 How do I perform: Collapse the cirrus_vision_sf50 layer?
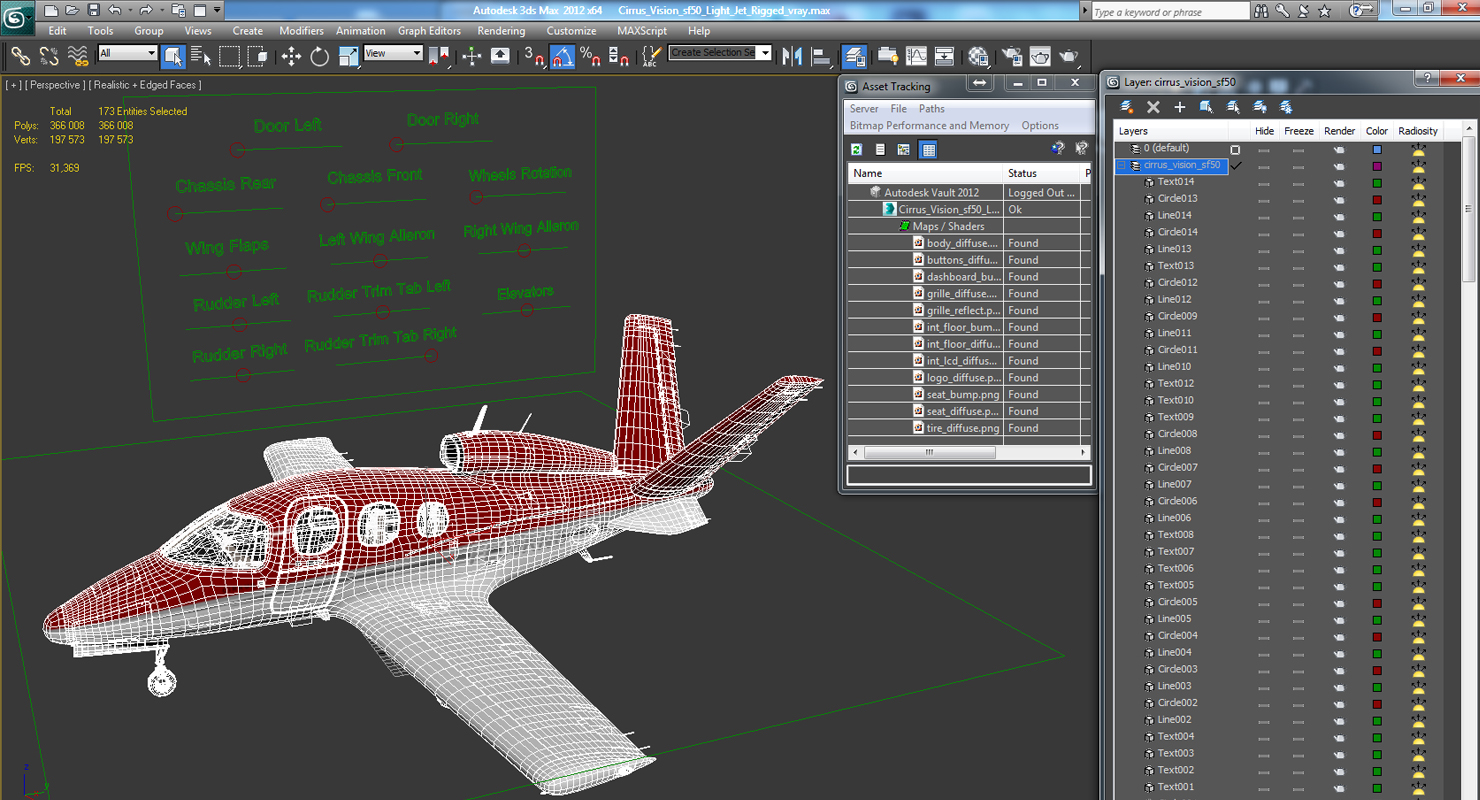coord(1122,165)
